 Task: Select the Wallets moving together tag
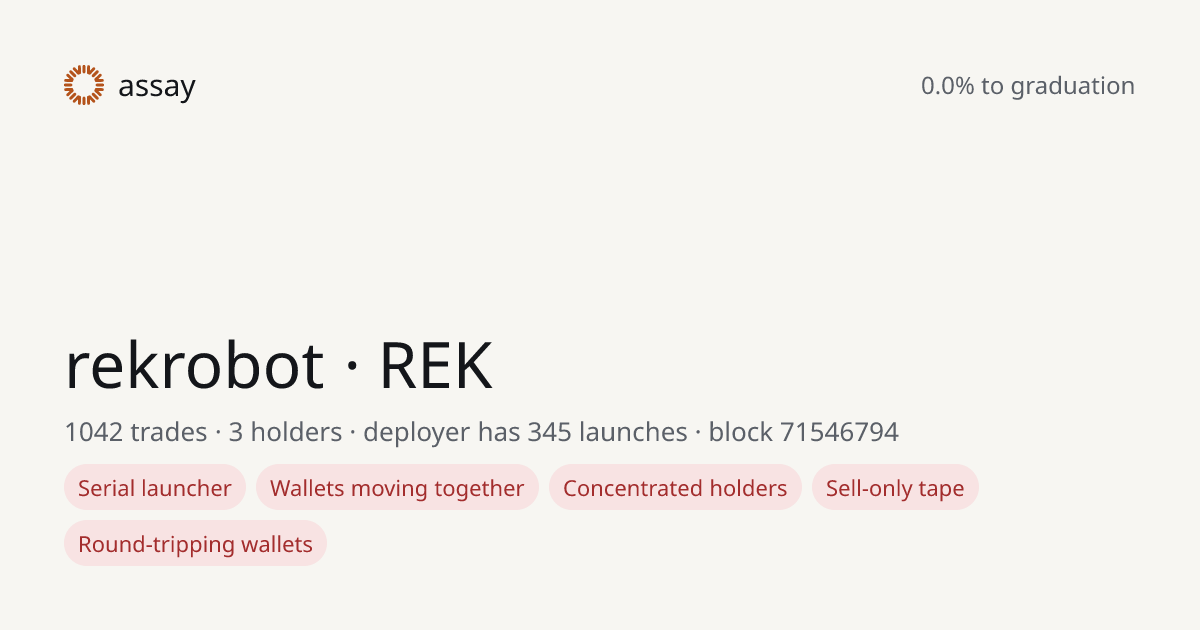click(397, 488)
